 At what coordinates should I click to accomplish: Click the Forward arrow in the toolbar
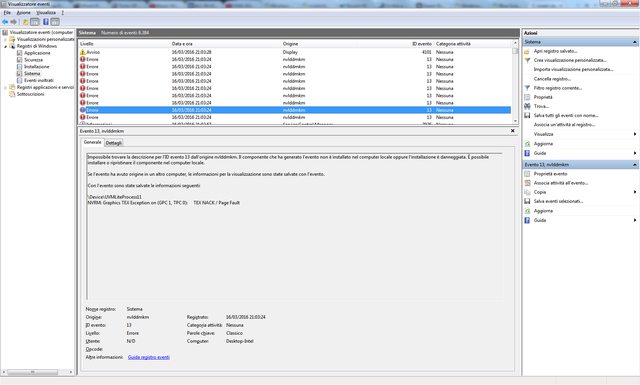14,22
